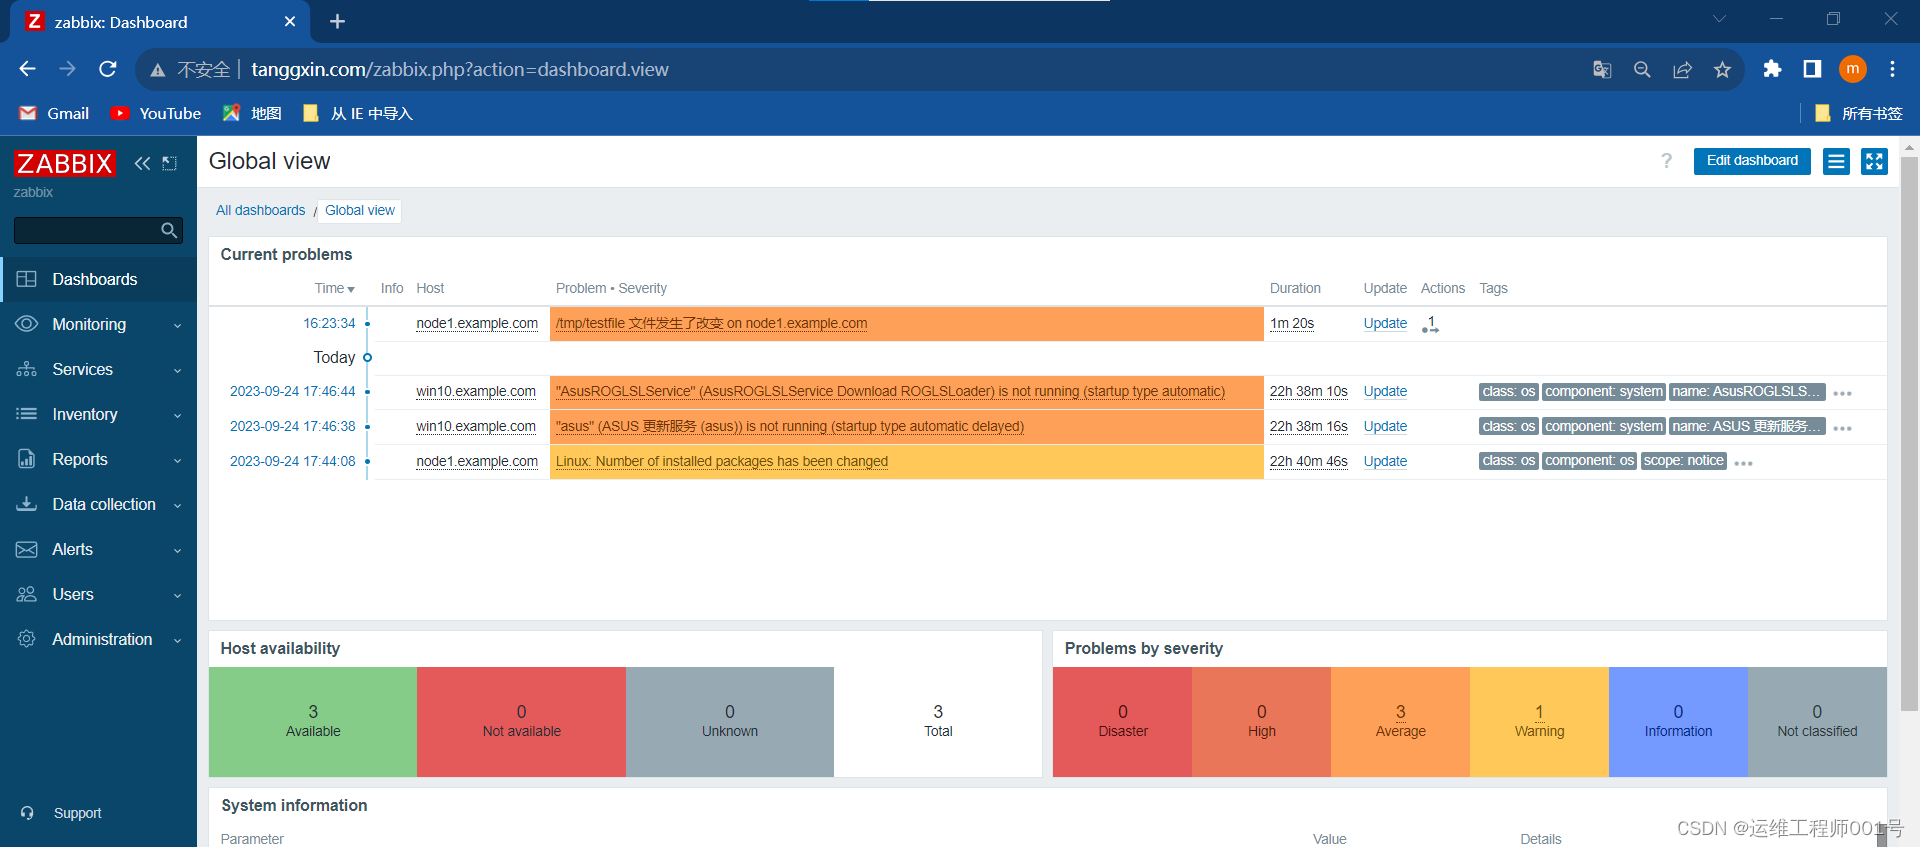
Task: Click the Dashboards sidebar icon
Action: point(27,279)
